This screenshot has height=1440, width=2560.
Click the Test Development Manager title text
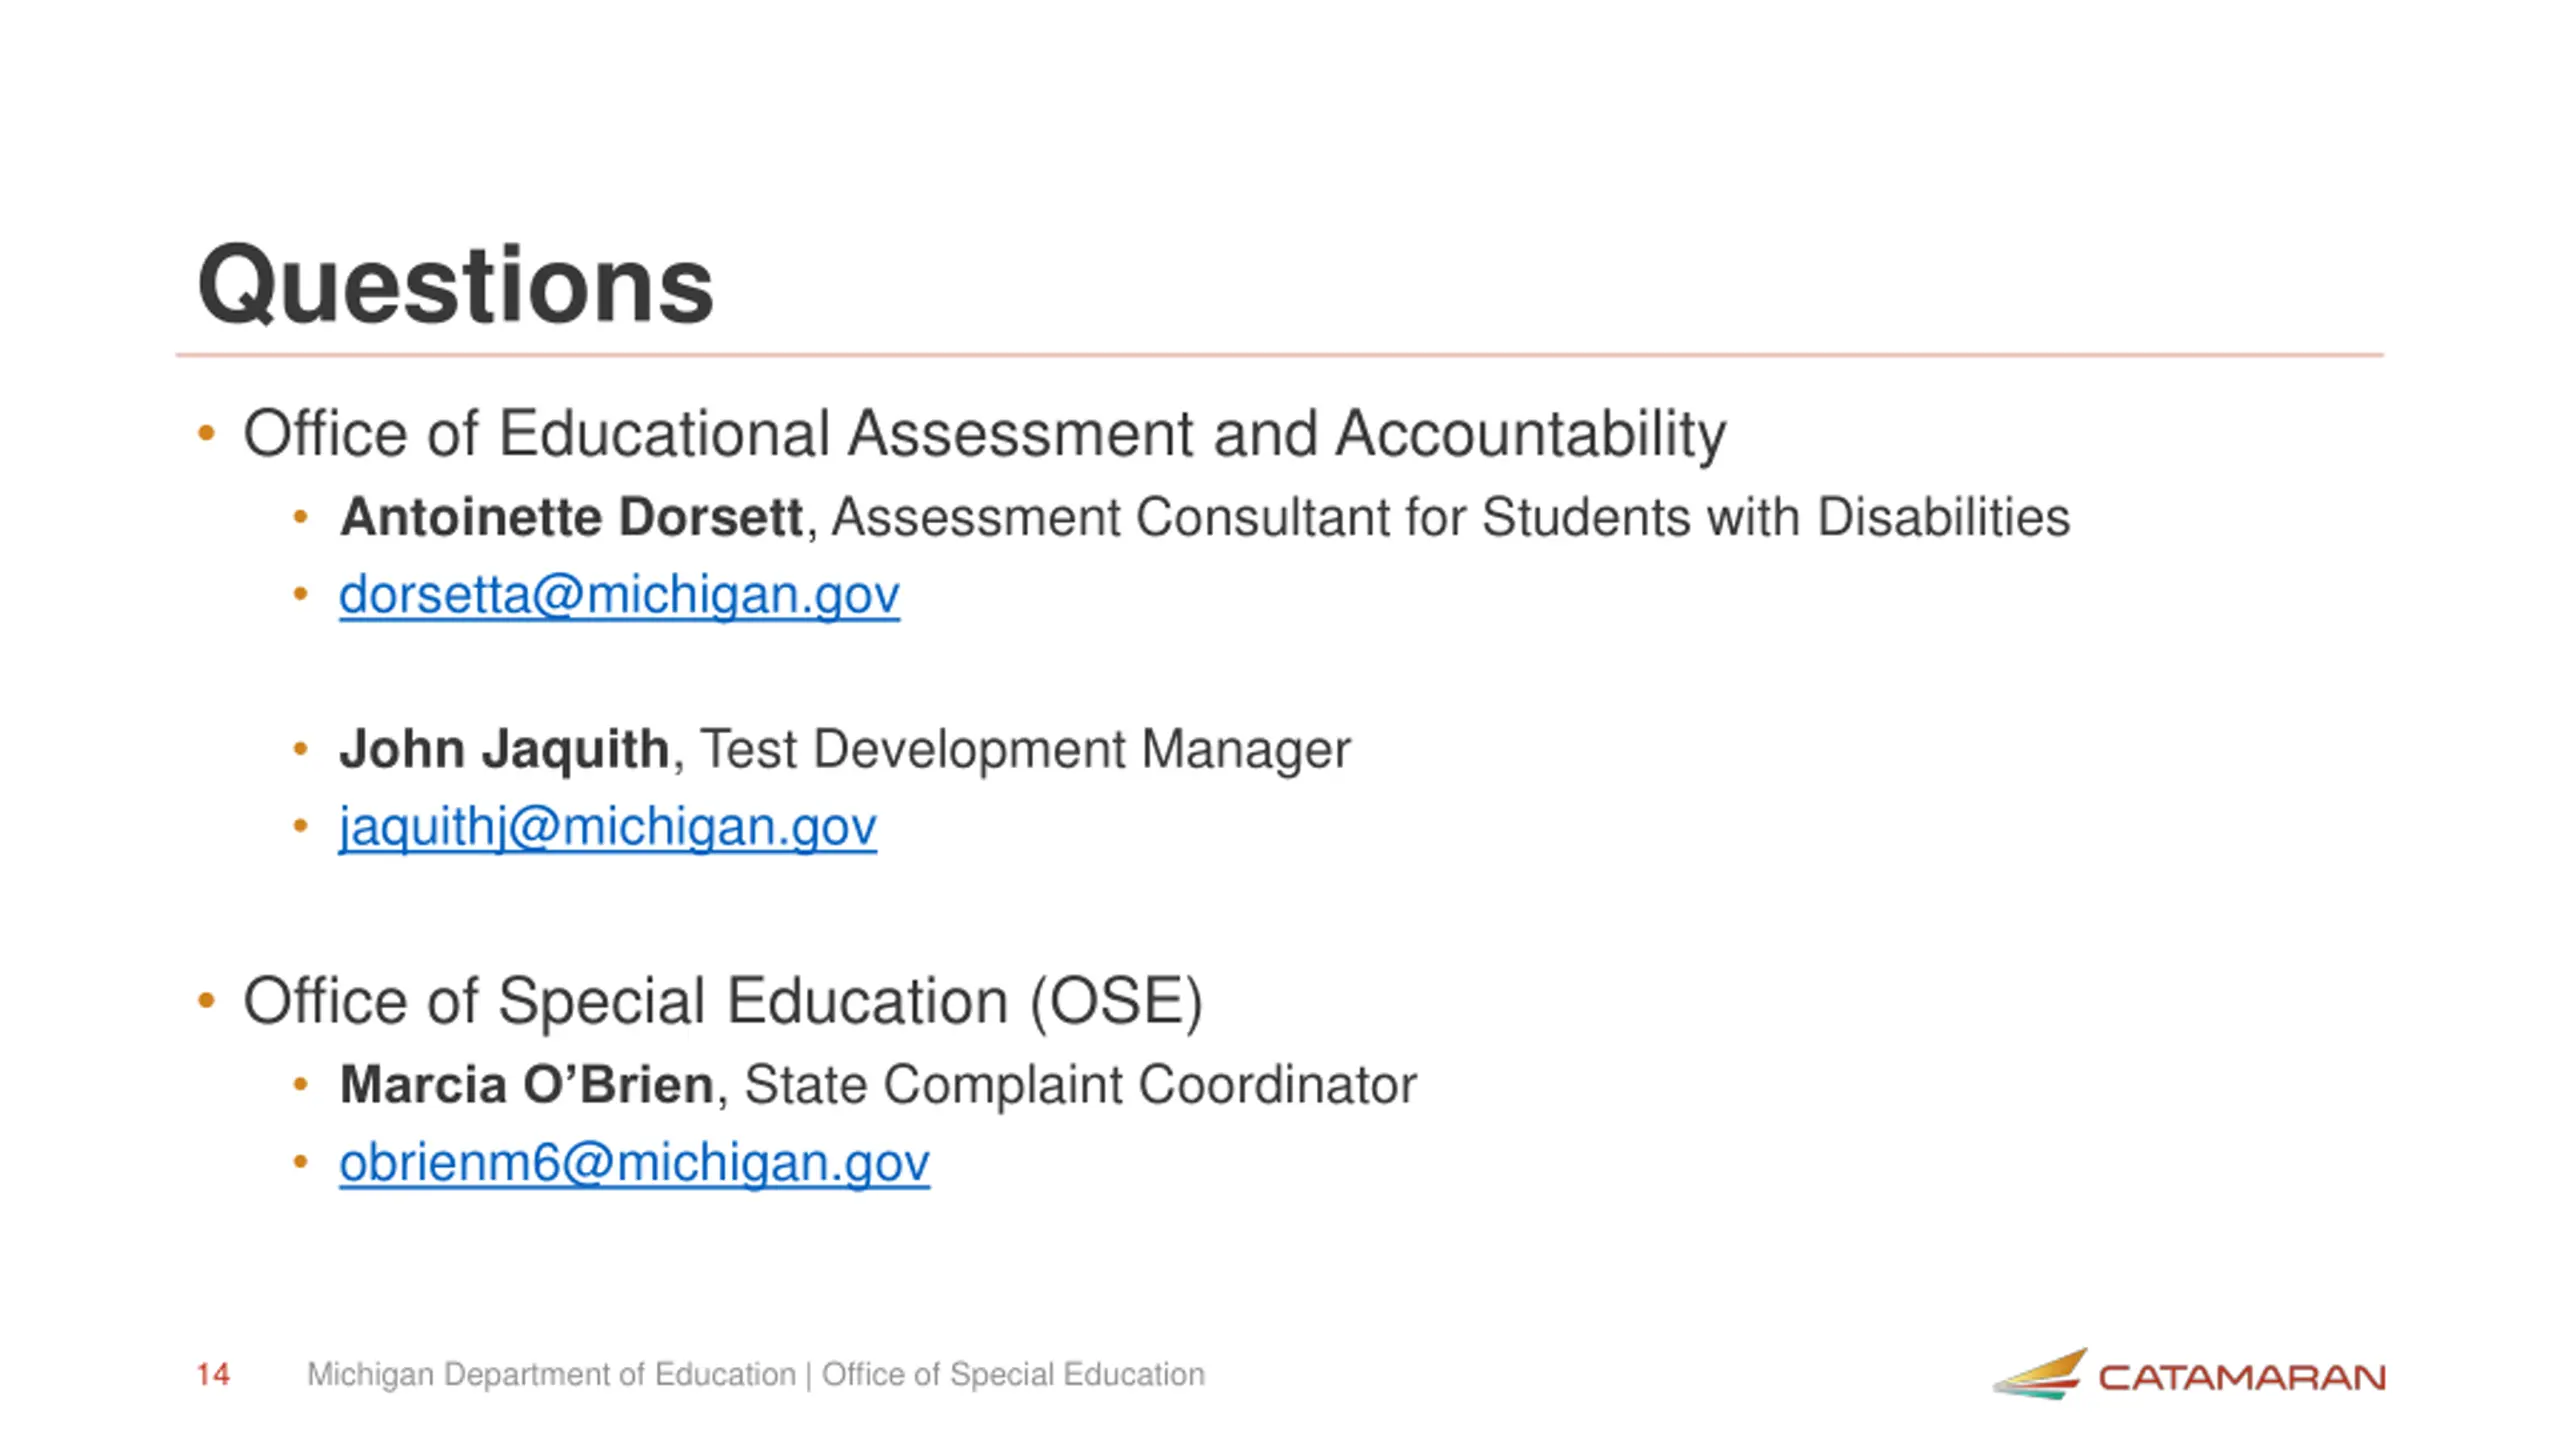[1025, 749]
